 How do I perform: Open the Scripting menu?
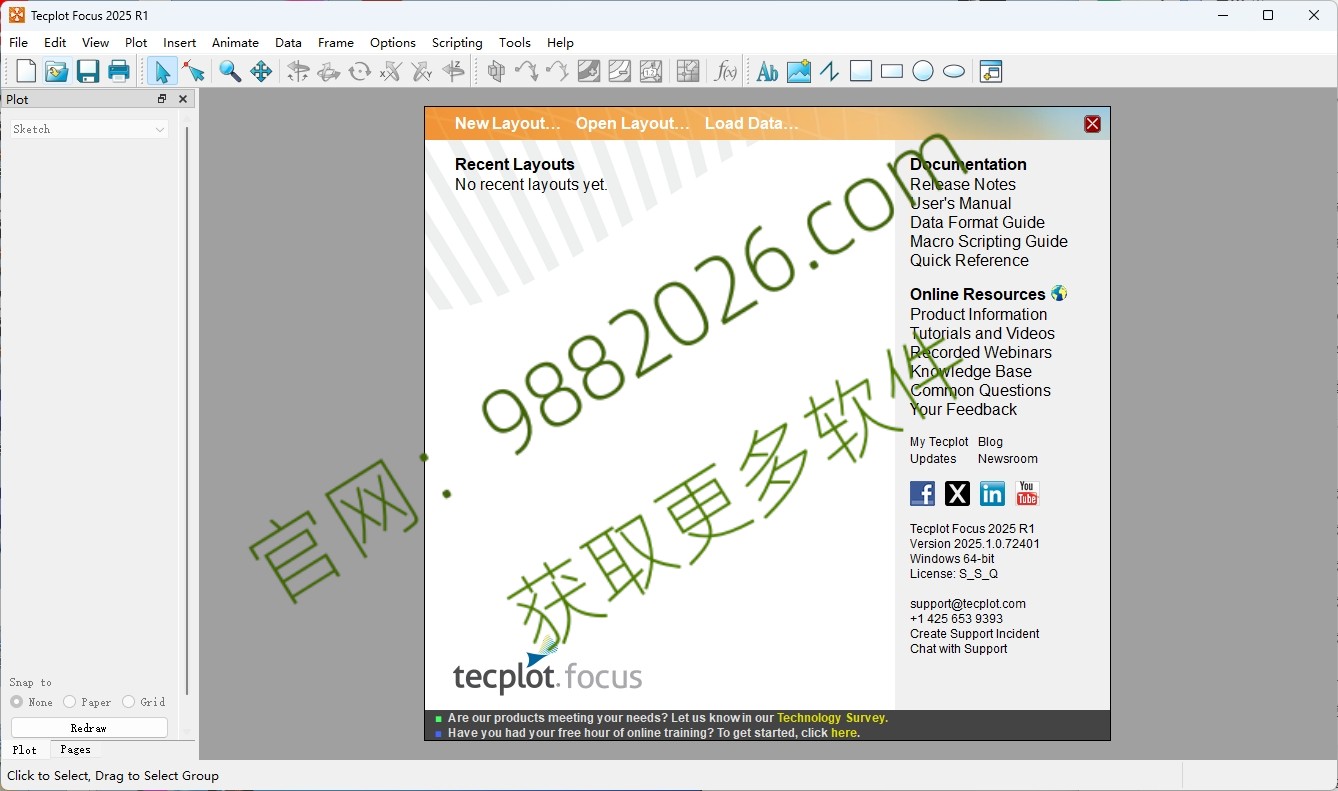[457, 42]
